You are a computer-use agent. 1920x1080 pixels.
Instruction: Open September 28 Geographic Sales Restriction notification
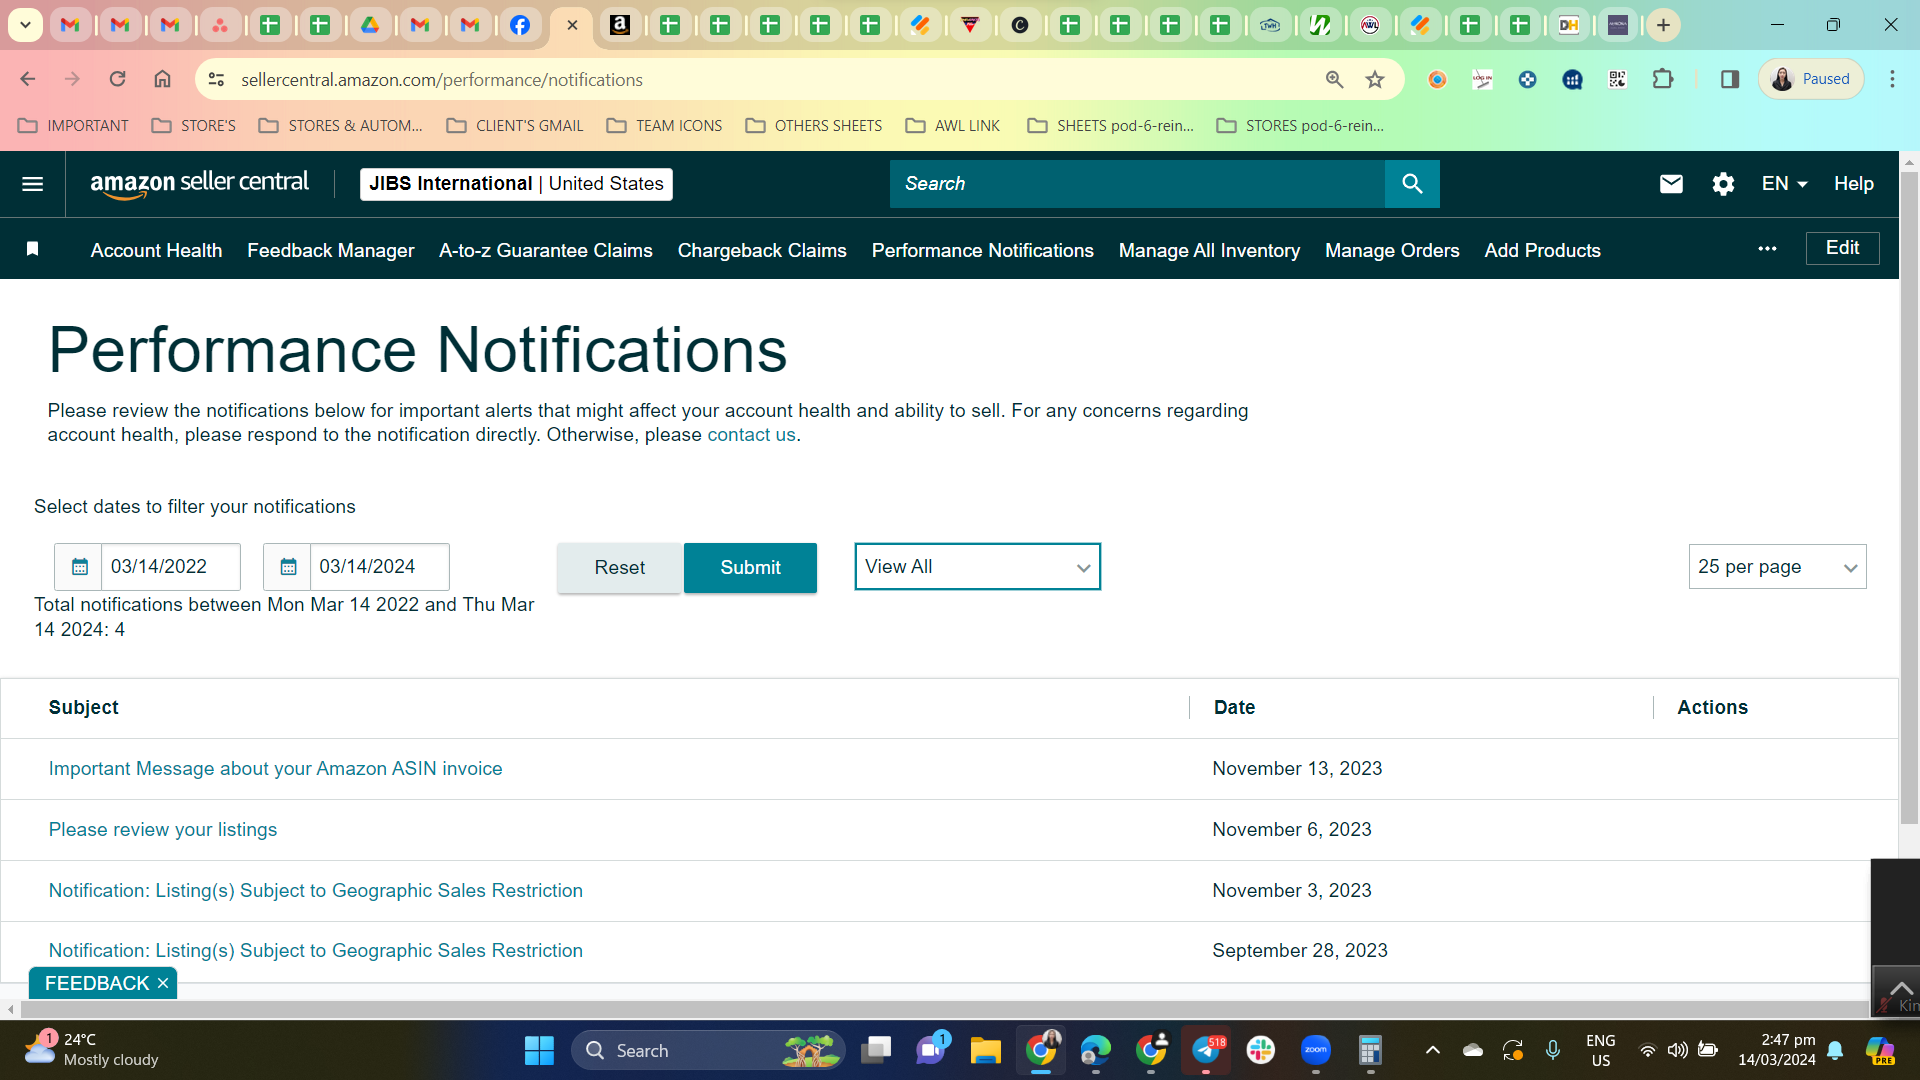315,951
